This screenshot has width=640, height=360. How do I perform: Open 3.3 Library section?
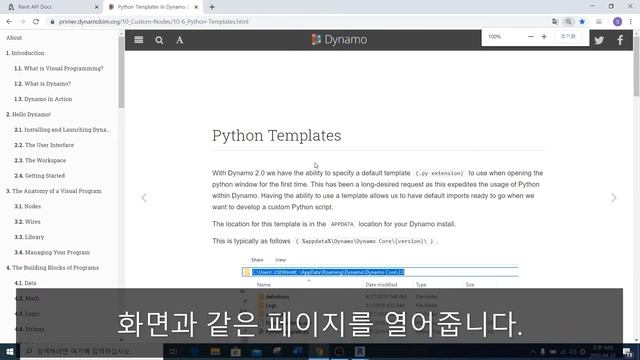pos(29,237)
